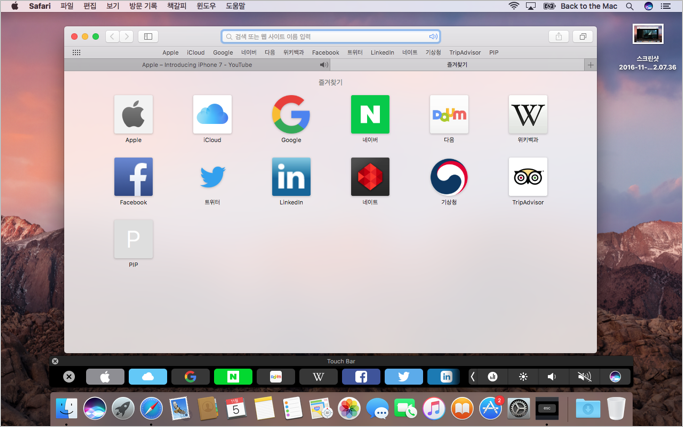
Task: Launch Photos from the Dock
Action: [349, 408]
